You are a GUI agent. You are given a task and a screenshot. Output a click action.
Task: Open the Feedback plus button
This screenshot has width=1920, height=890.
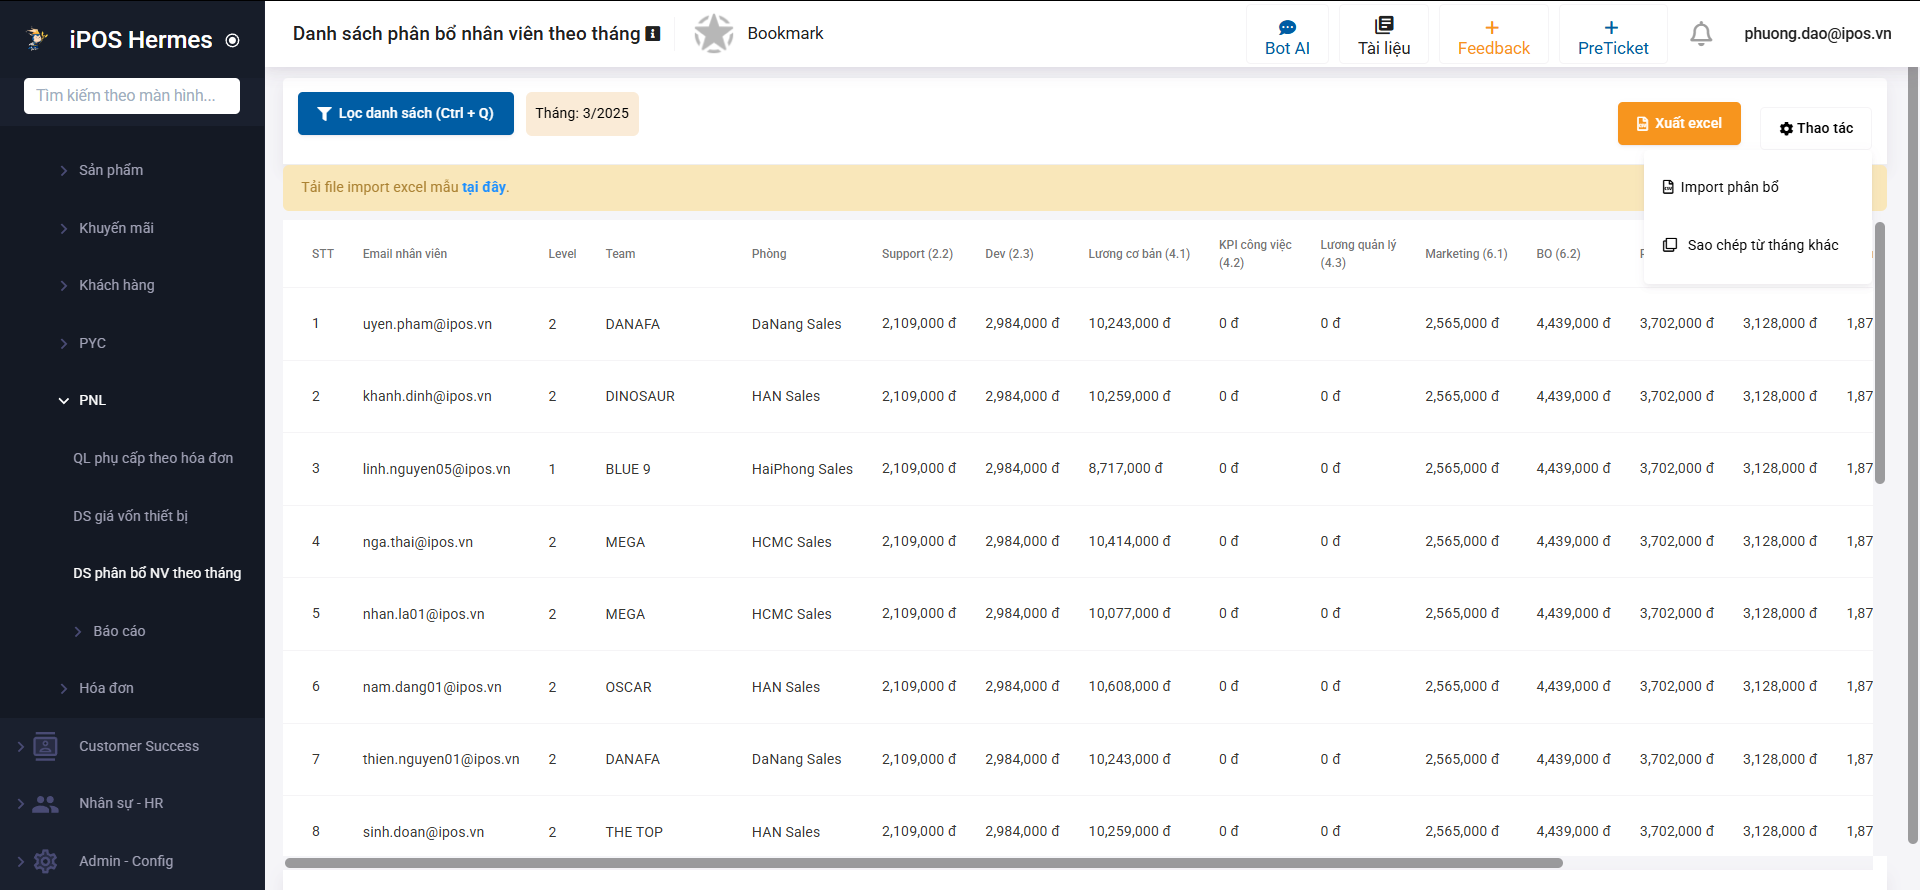click(1493, 36)
